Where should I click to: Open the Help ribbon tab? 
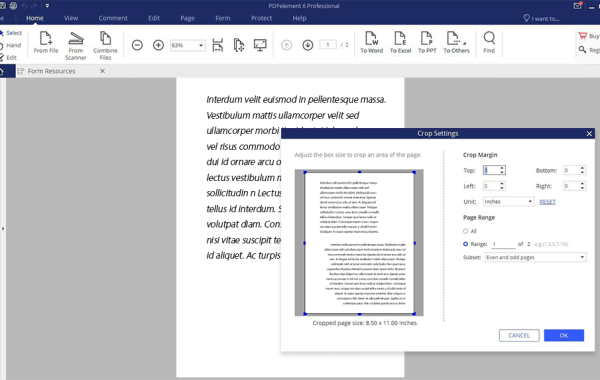point(299,18)
